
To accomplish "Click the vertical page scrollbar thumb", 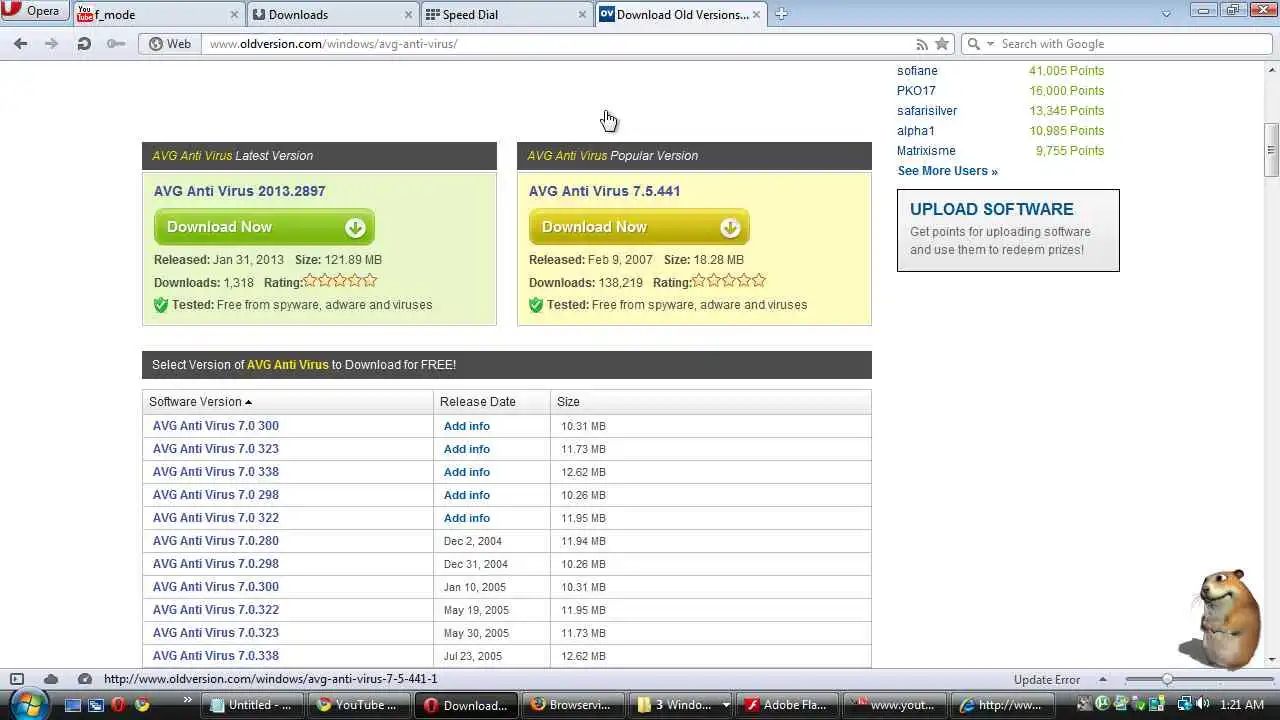I will (1272, 151).
